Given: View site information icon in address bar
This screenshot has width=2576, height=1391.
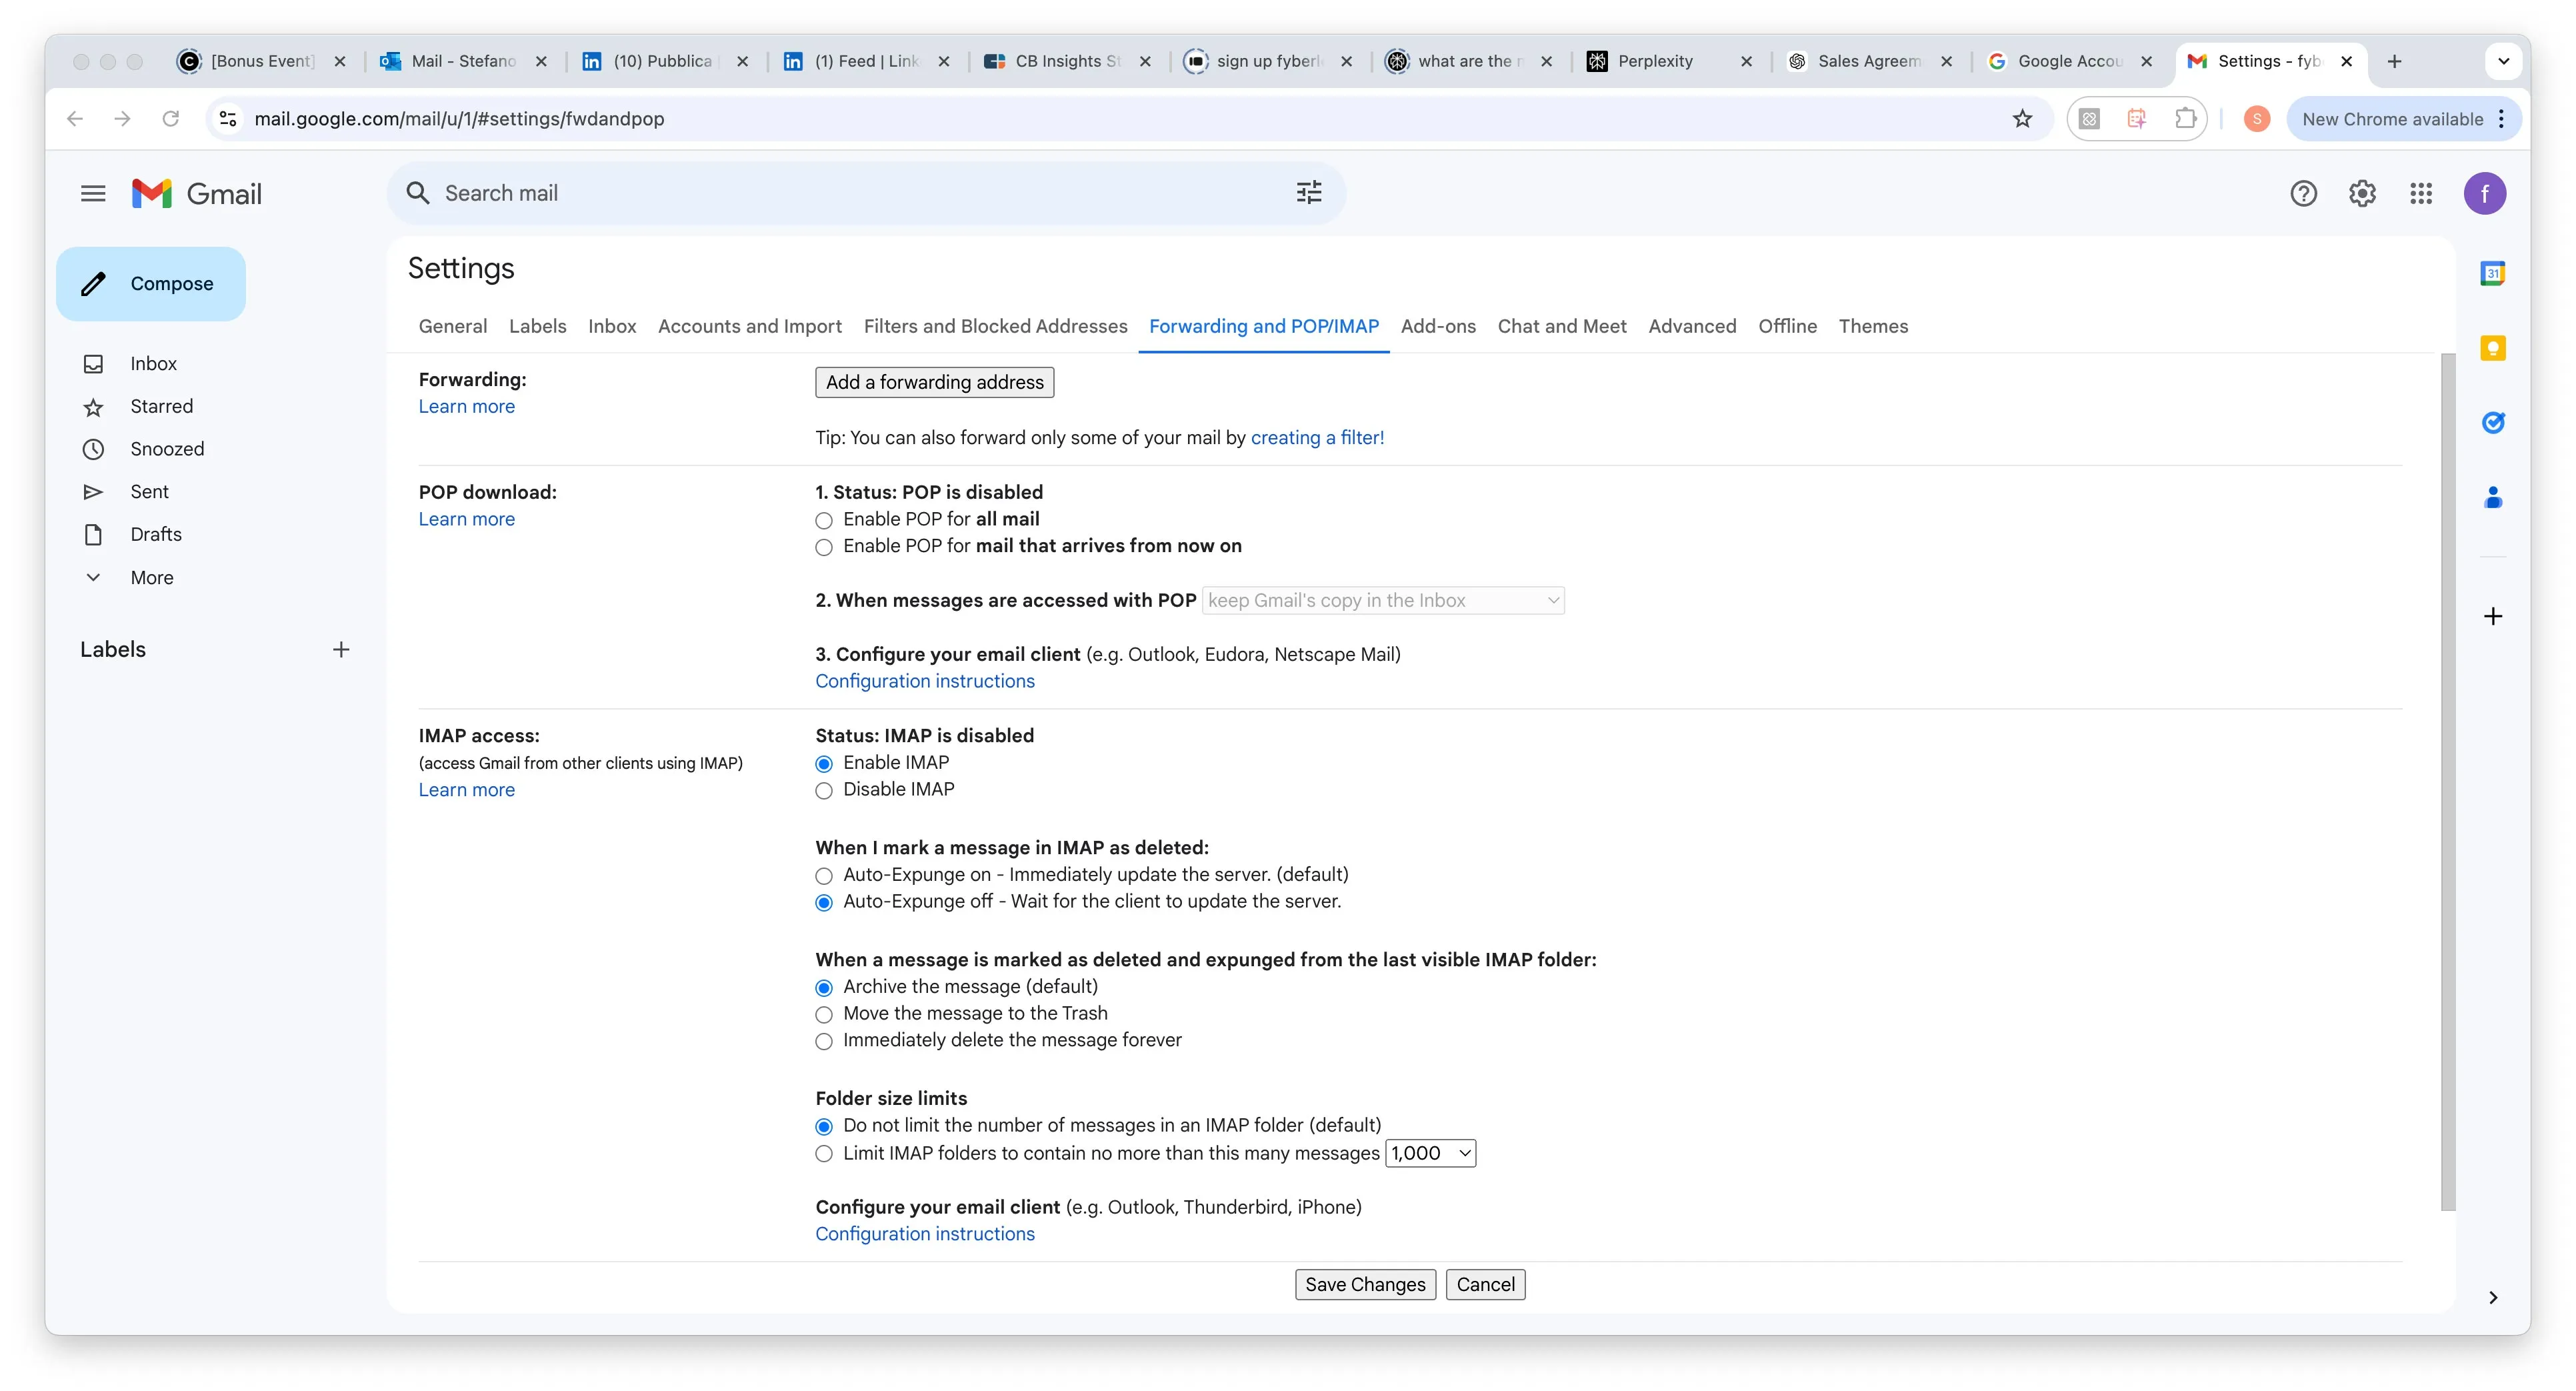Looking at the screenshot, I should pyautogui.click(x=228, y=119).
